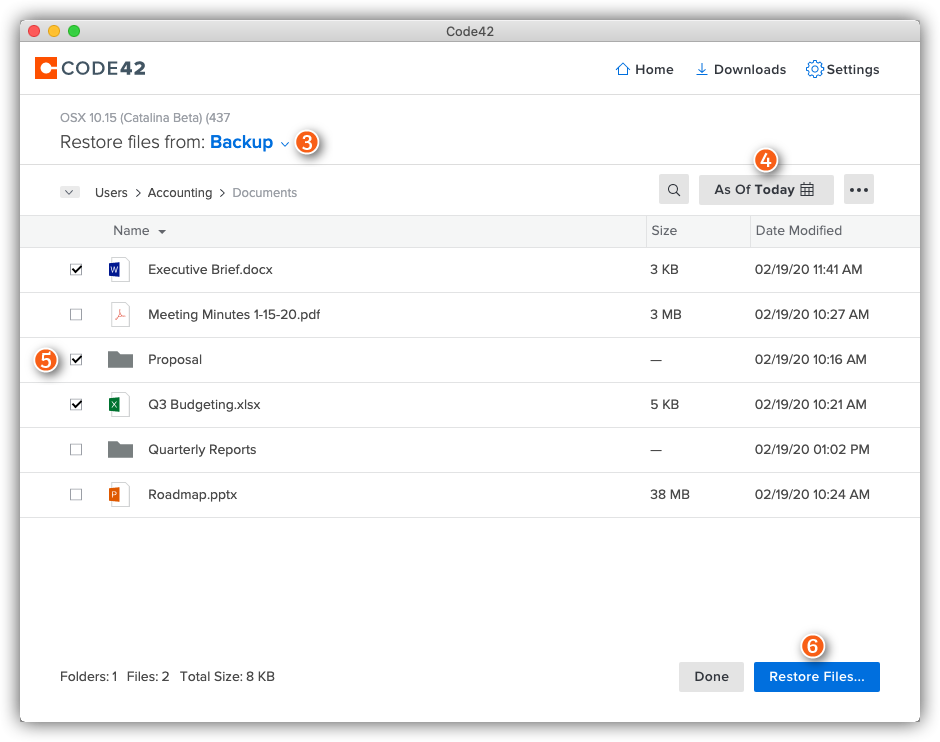940x742 pixels.
Task: Click the PDF icon for Meeting Minutes
Action: click(x=119, y=314)
